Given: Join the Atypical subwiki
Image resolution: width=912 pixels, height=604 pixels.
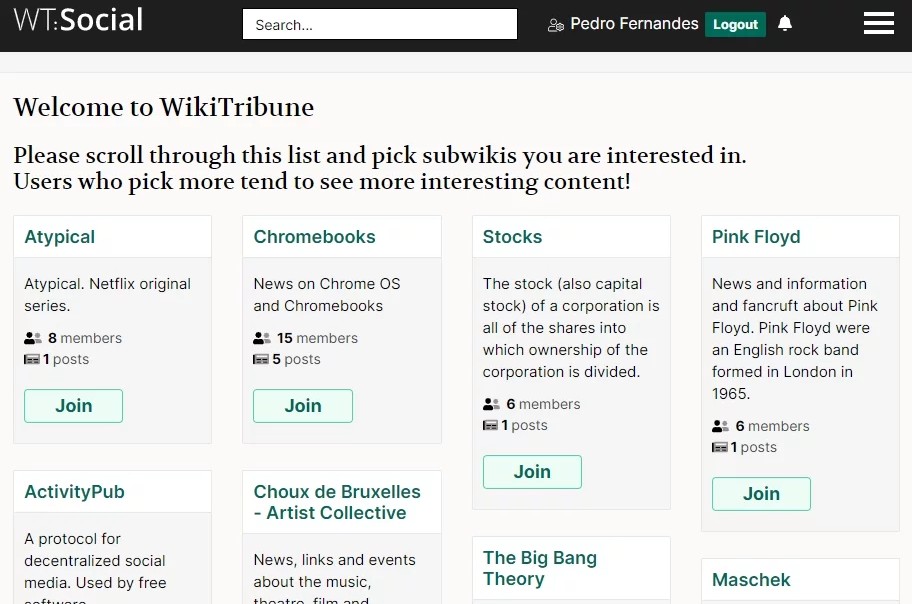Looking at the screenshot, I should pyautogui.click(x=73, y=406).
